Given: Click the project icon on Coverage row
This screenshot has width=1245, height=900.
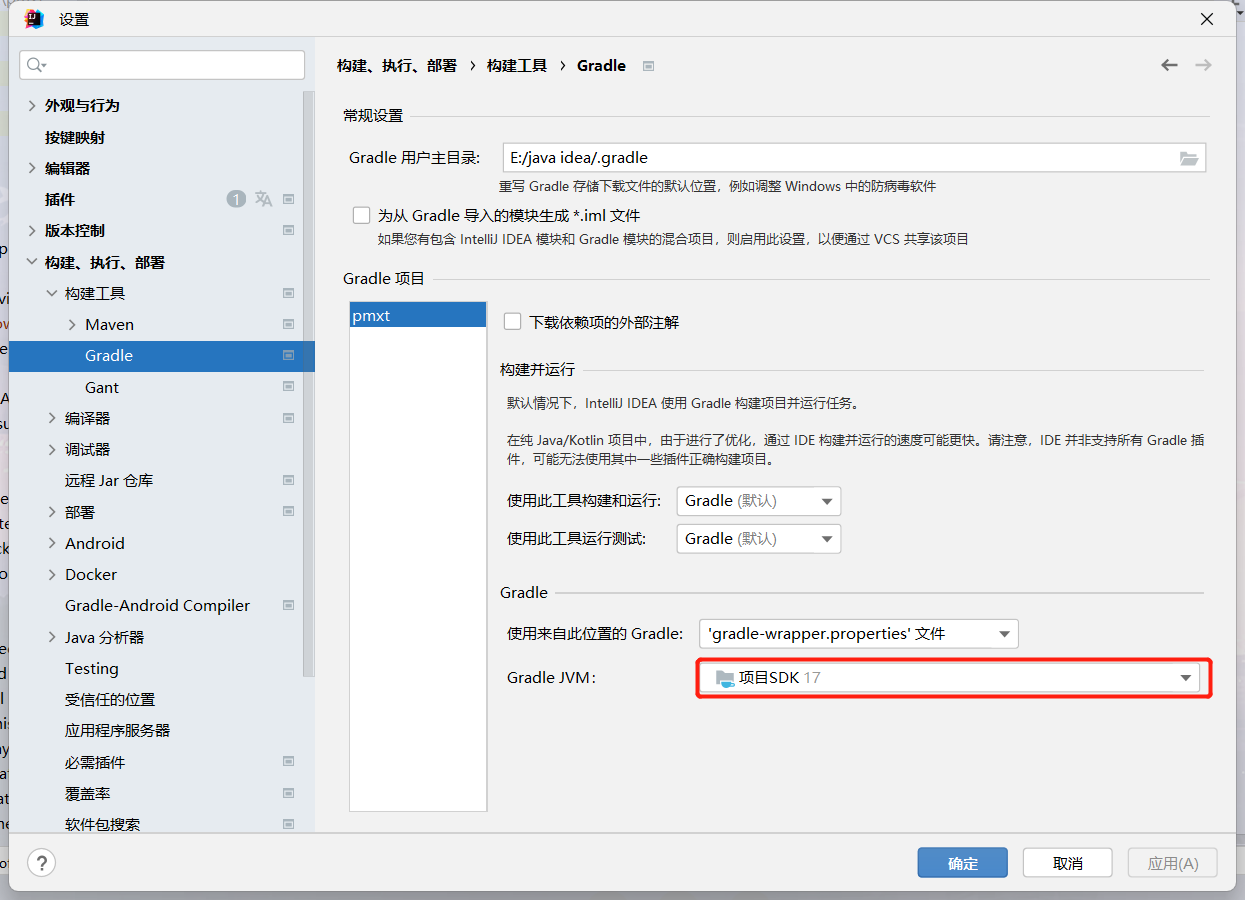Looking at the screenshot, I should point(288,793).
